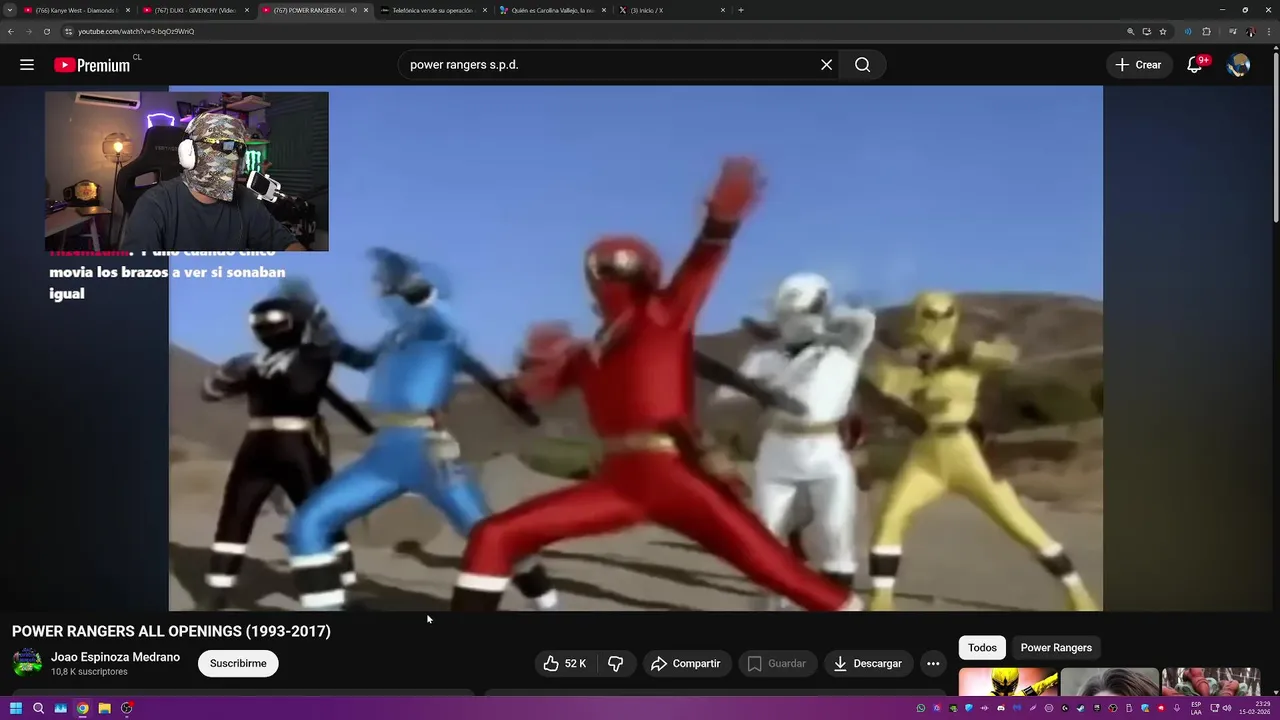1280x720 pixels.
Task: Click the YouTube Premium logo
Action: click(92, 65)
